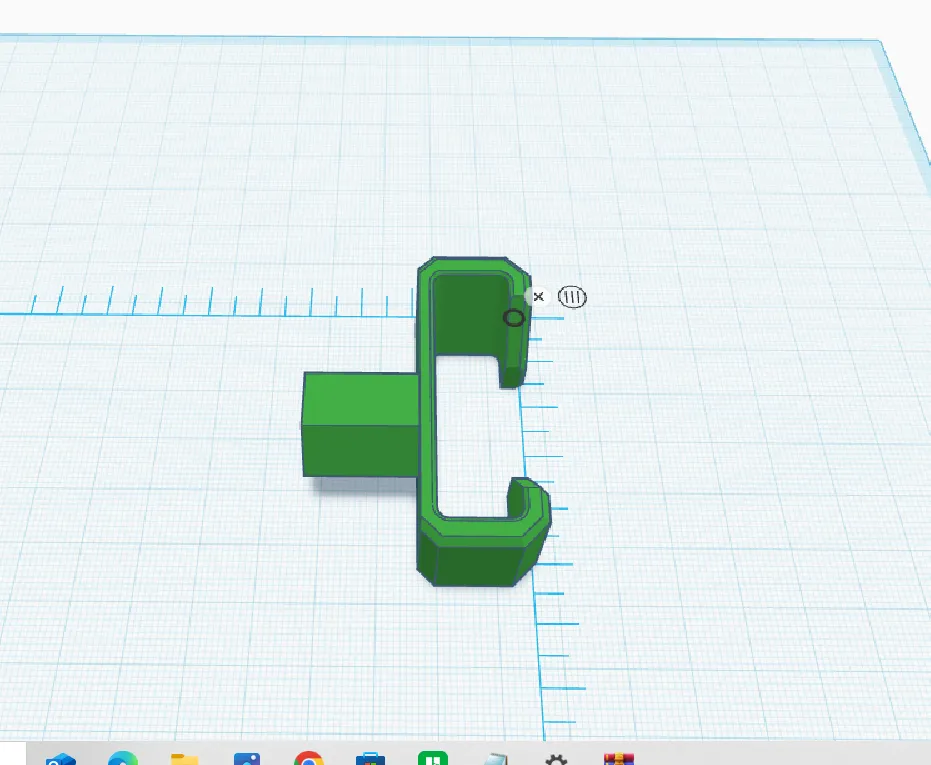Viewport: 931px width, 765px height.
Task: Click the ruler origin circle handle
Action: (514, 318)
